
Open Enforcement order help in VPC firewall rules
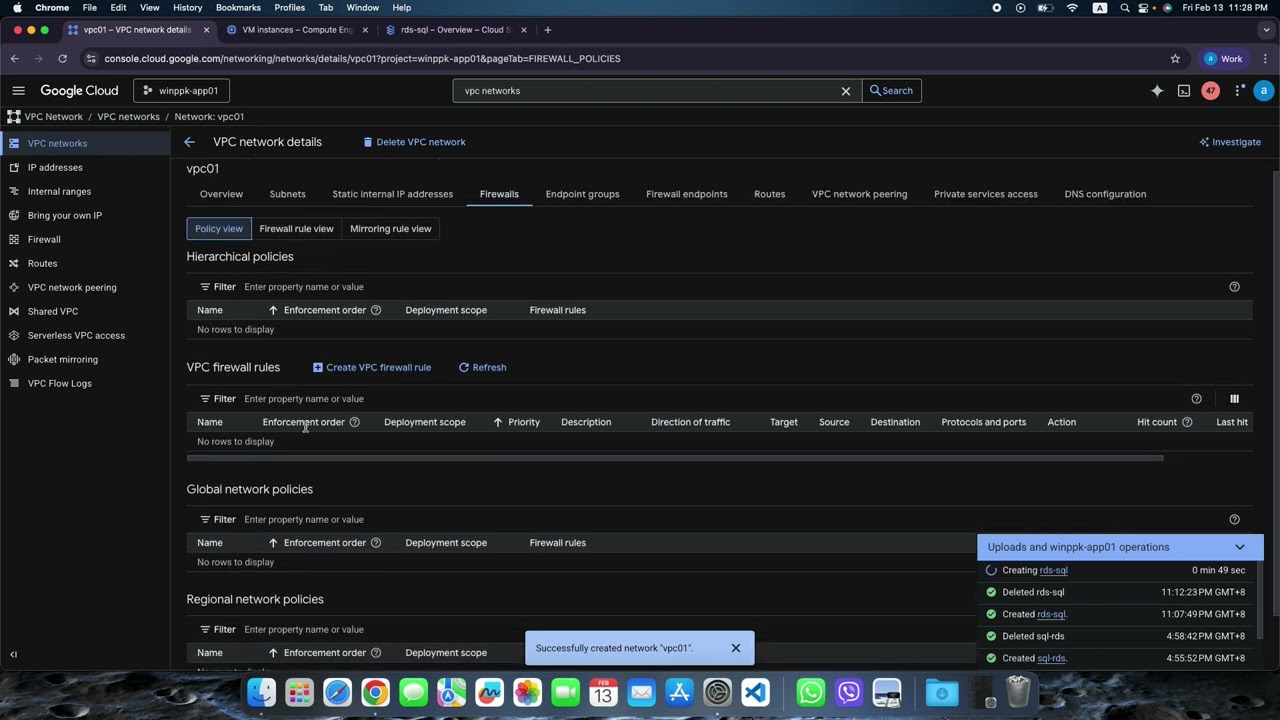click(x=354, y=422)
